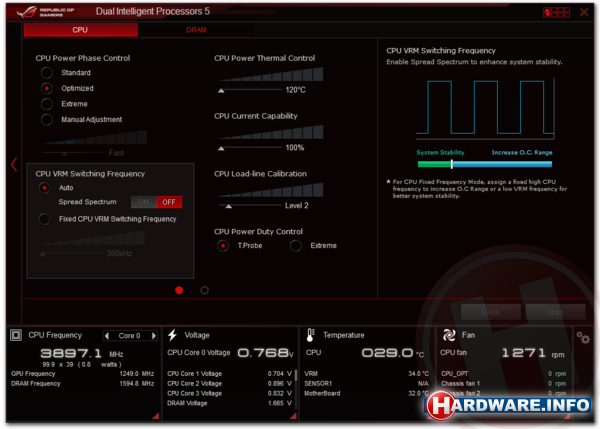Adjust the 300kHz fixed frequency slider handle
The image size is (600, 429).
(x=43, y=254)
